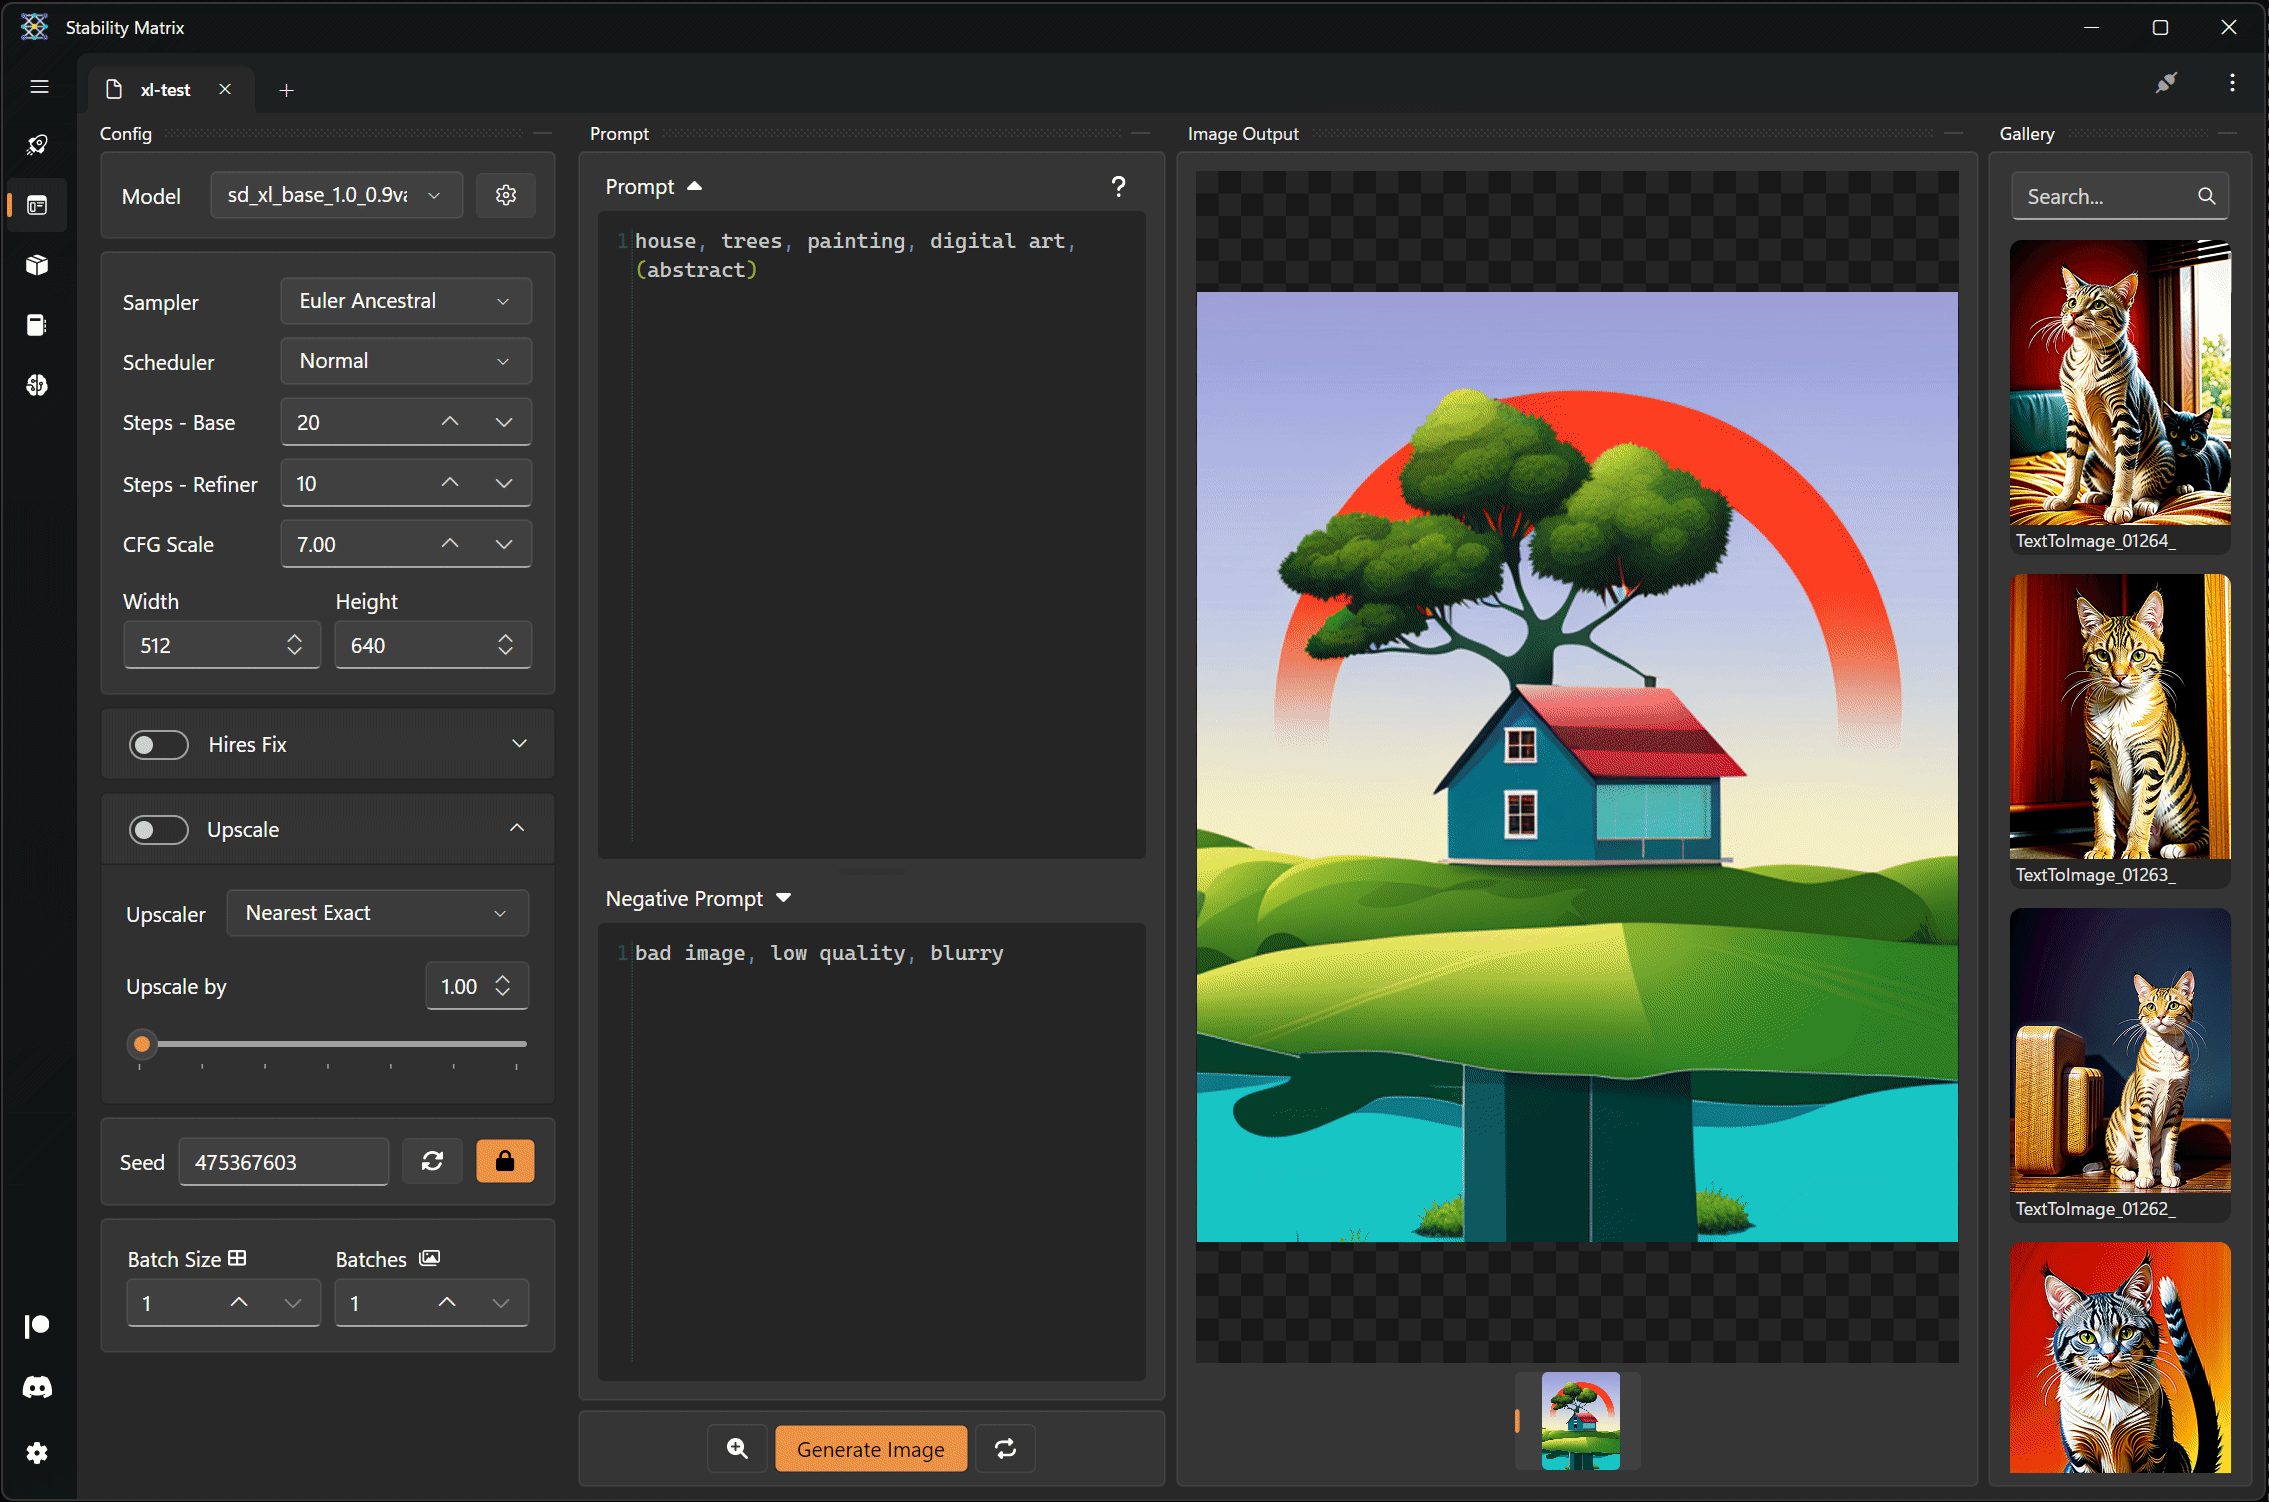The height and width of the screenshot is (1502, 2269).
Task: Open the Sampler dropdown showing Euler Ancestral
Action: [405, 300]
